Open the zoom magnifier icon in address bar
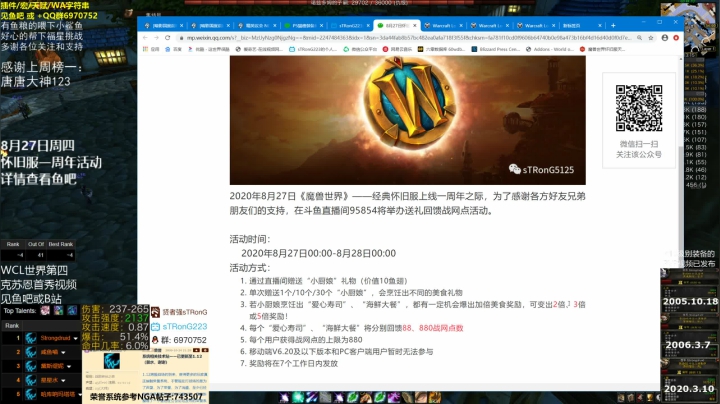This screenshot has width=720, height=404. (640, 38)
